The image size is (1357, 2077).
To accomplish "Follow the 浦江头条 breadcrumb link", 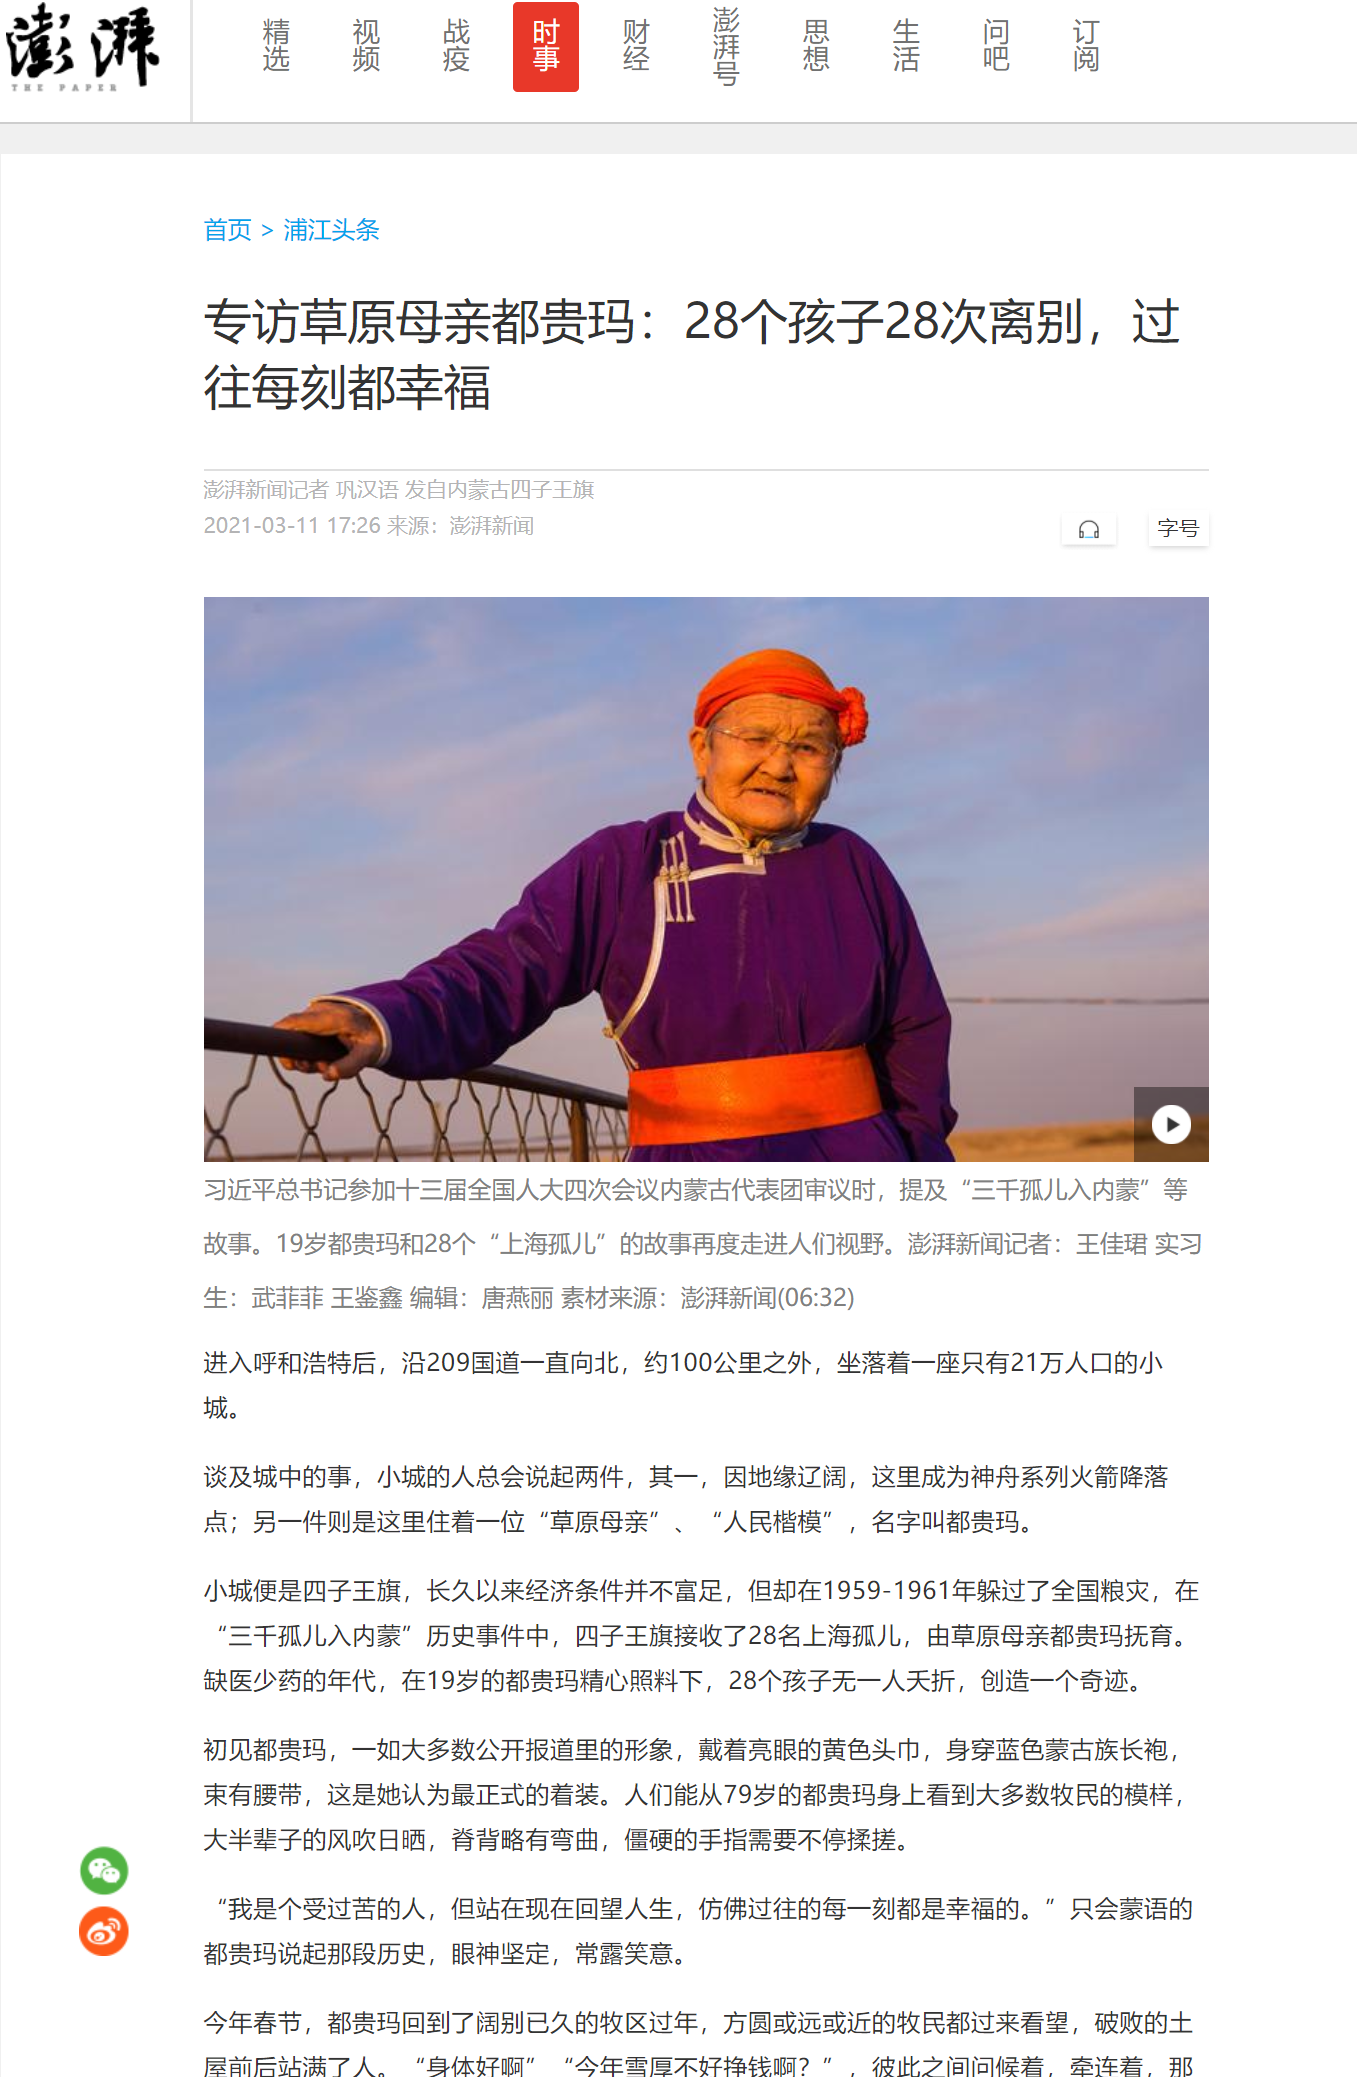I will tap(332, 230).
